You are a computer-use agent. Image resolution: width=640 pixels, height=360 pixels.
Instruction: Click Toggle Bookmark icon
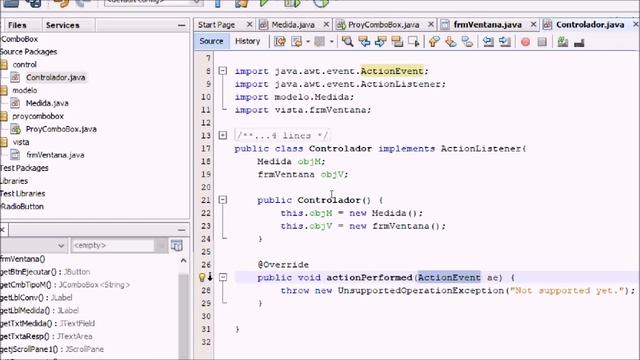[467, 42]
